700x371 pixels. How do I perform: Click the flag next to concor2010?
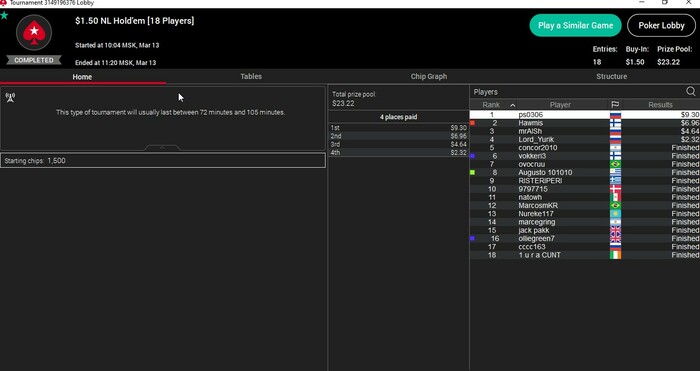[615, 148]
